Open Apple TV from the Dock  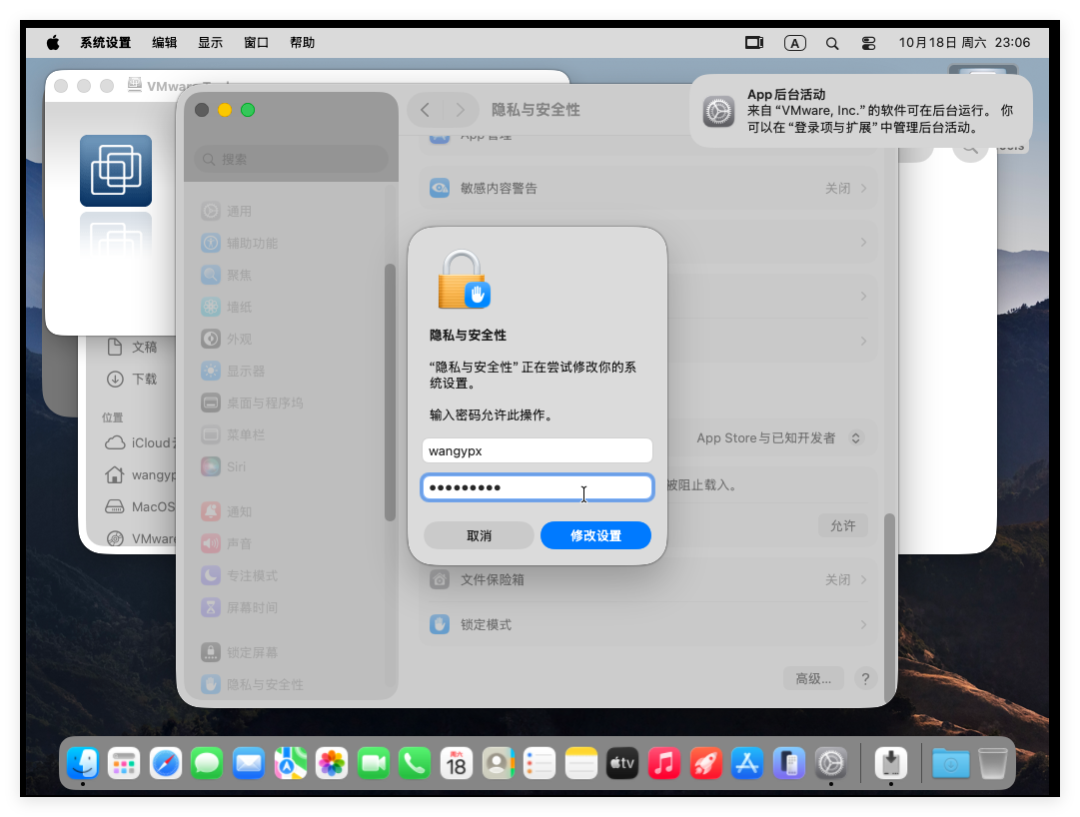pos(622,763)
